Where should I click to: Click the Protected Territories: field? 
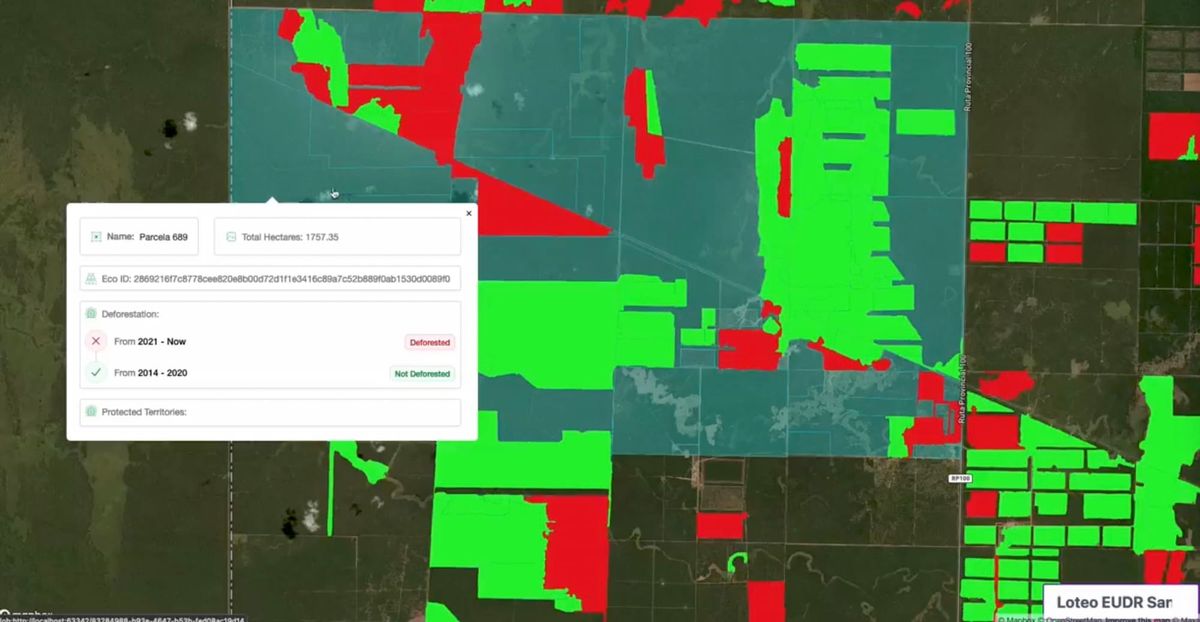270,412
